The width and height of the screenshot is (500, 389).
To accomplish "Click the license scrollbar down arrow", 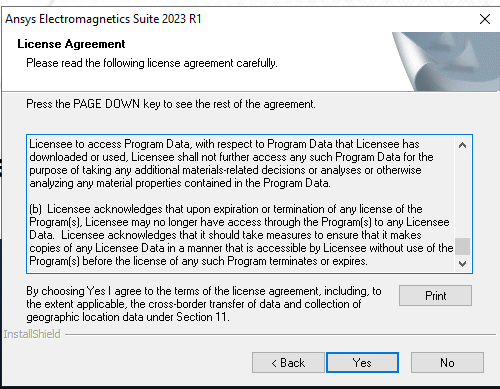I will pos(462,263).
